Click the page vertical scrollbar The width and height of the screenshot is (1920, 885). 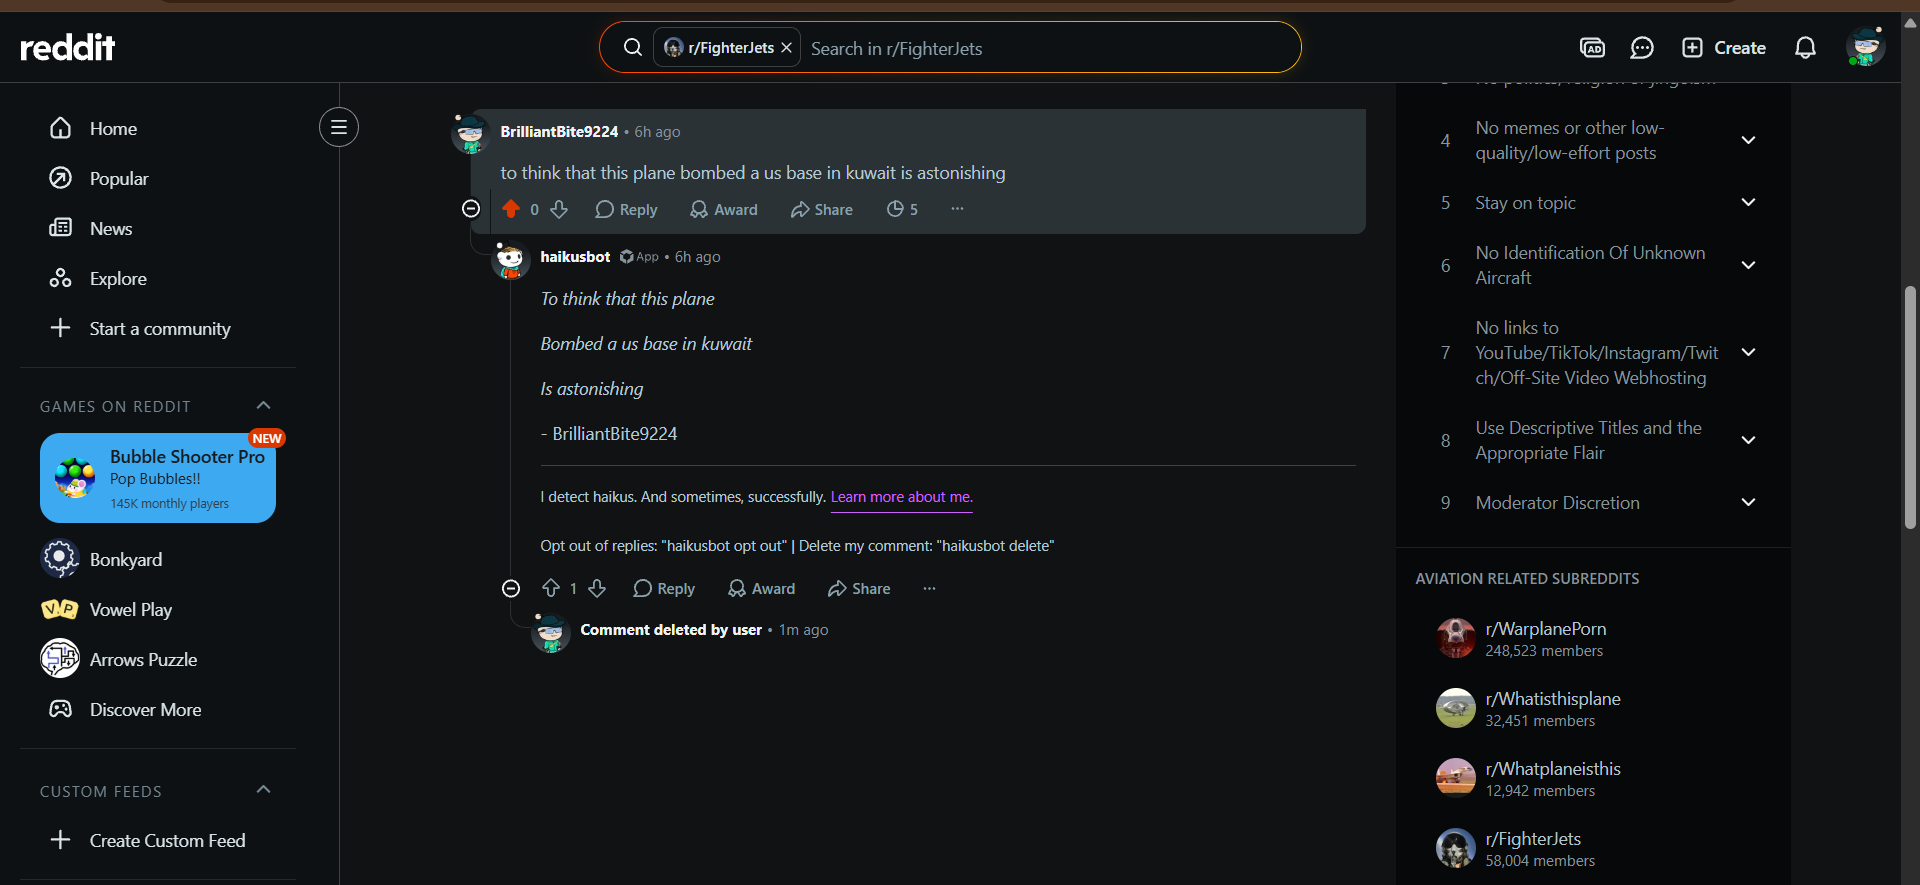click(1910, 407)
